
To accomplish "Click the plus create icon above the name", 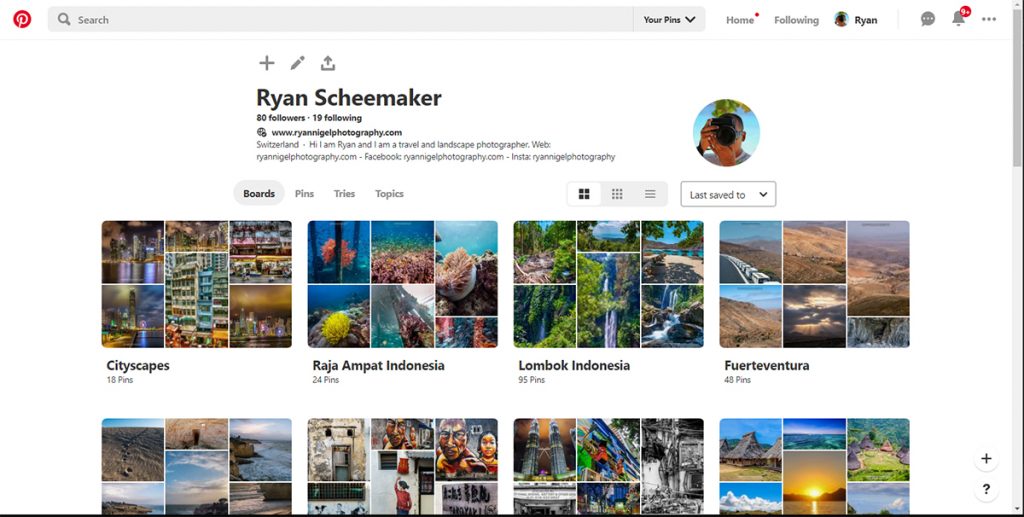I will 266,63.
